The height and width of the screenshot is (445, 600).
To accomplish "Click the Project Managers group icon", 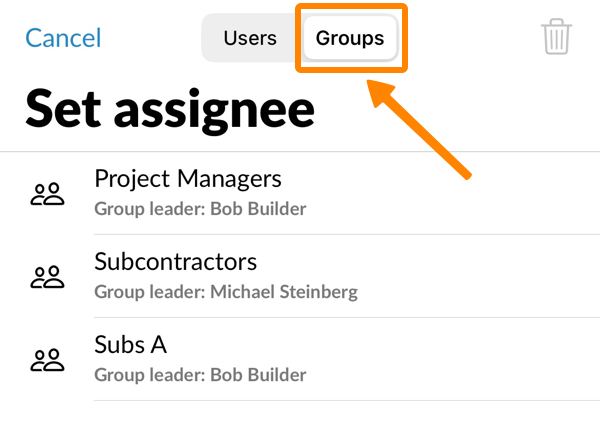I will pyautogui.click(x=47, y=194).
